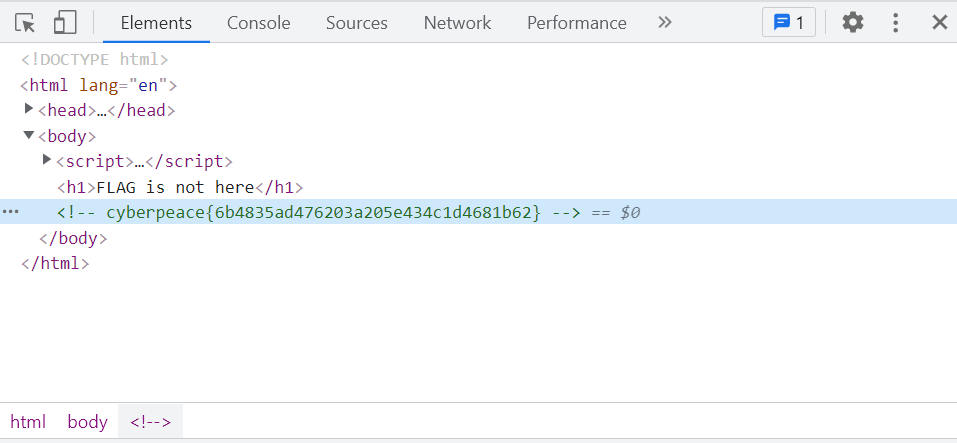Show more tabs with double chevron

665,22
